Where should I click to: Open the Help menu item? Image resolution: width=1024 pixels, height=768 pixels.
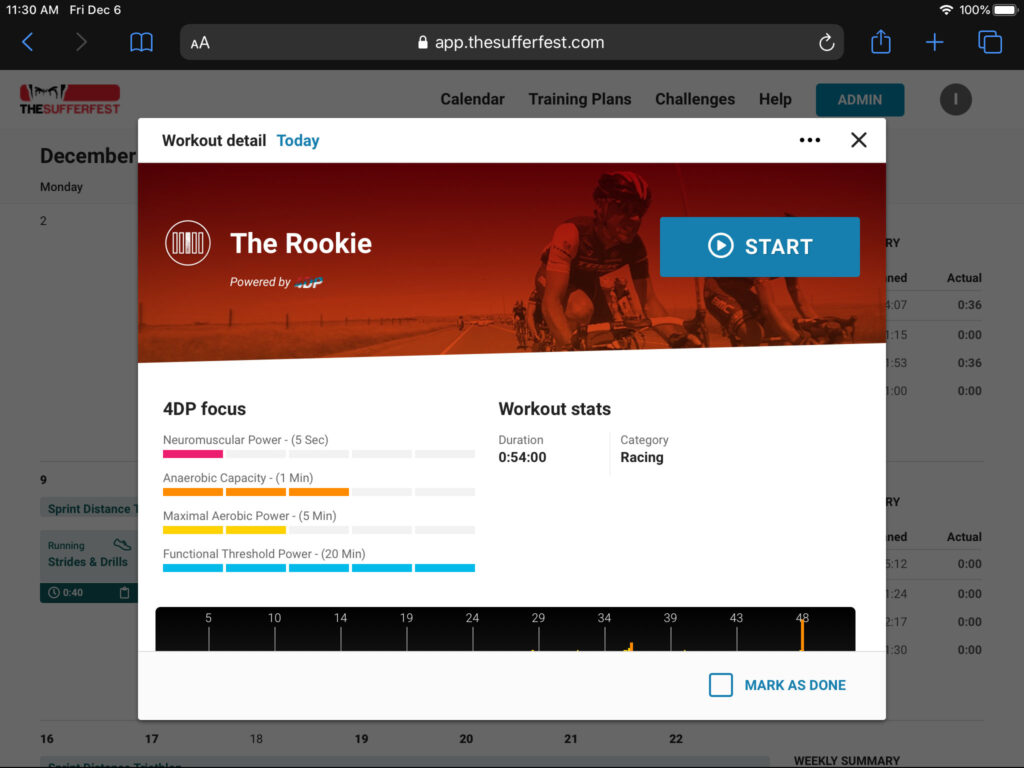pyautogui.click(x=775, y=99)
